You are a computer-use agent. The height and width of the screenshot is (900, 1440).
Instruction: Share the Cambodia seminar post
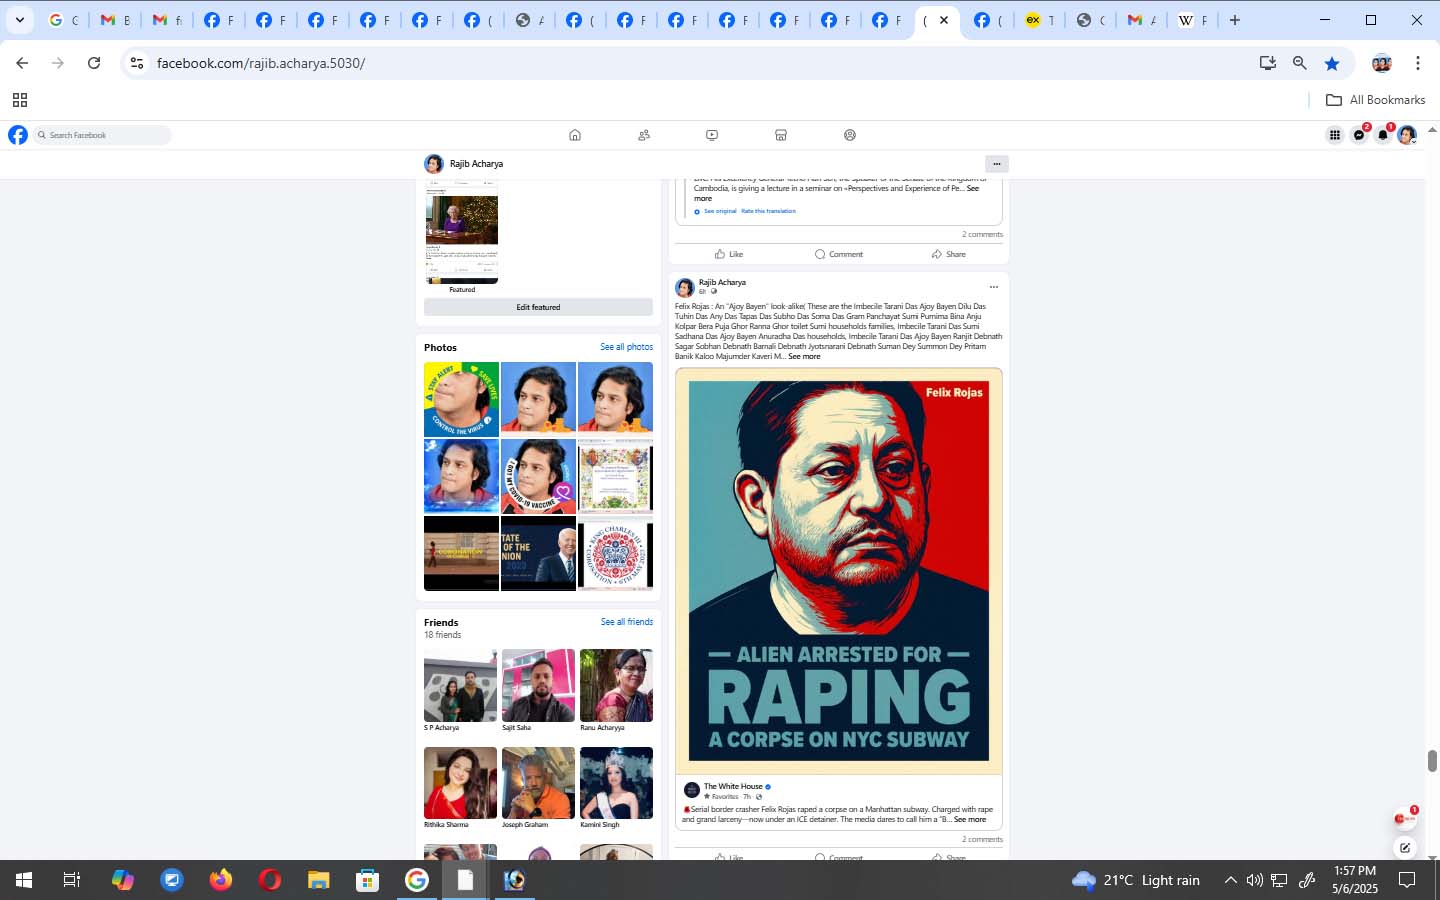point(949,254)
